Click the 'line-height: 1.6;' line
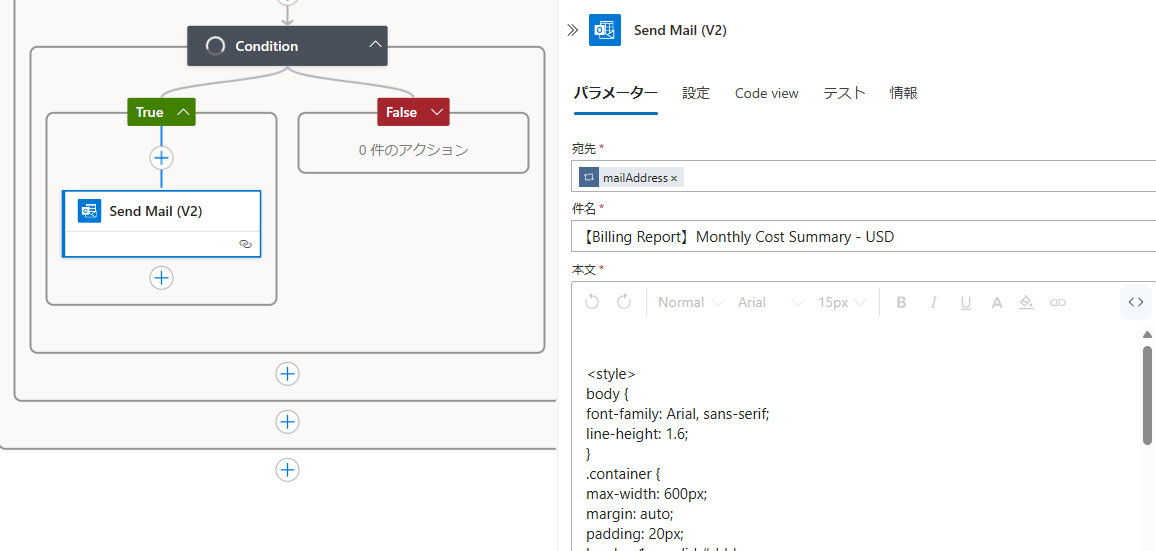The height and width of the screenshot is (551, 1156). point(638,434)
